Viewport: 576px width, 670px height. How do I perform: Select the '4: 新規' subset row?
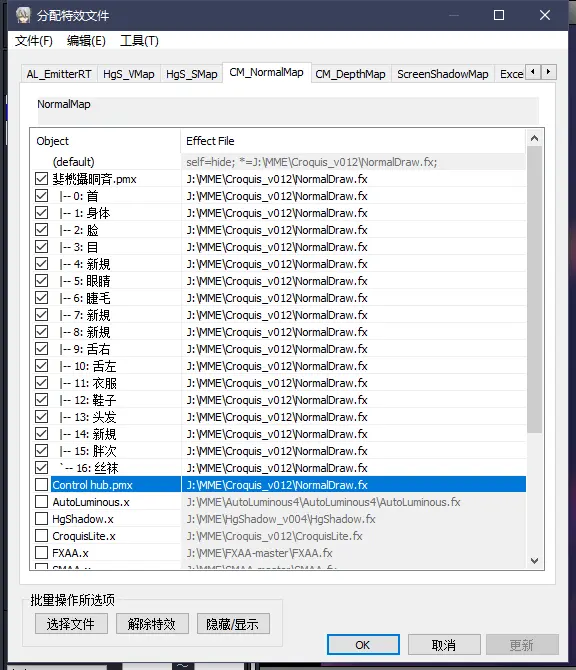point(278,264)
